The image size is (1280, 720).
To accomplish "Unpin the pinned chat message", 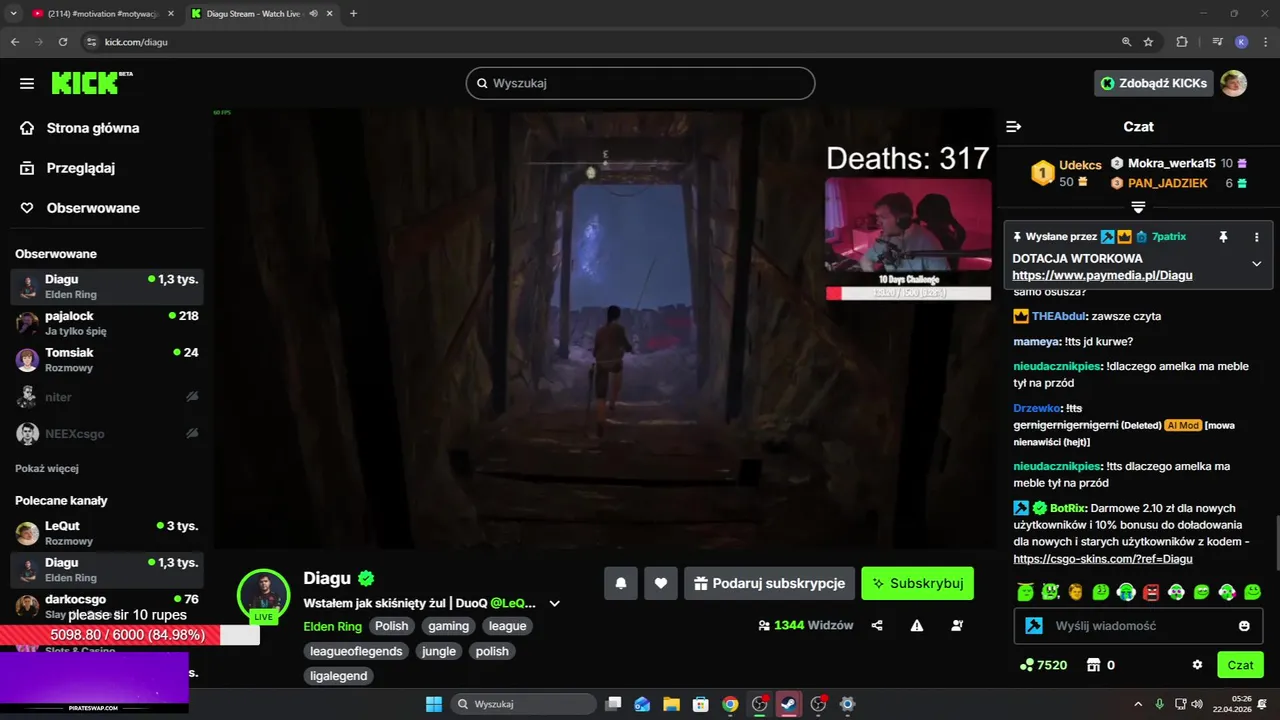I will 1223,237.
